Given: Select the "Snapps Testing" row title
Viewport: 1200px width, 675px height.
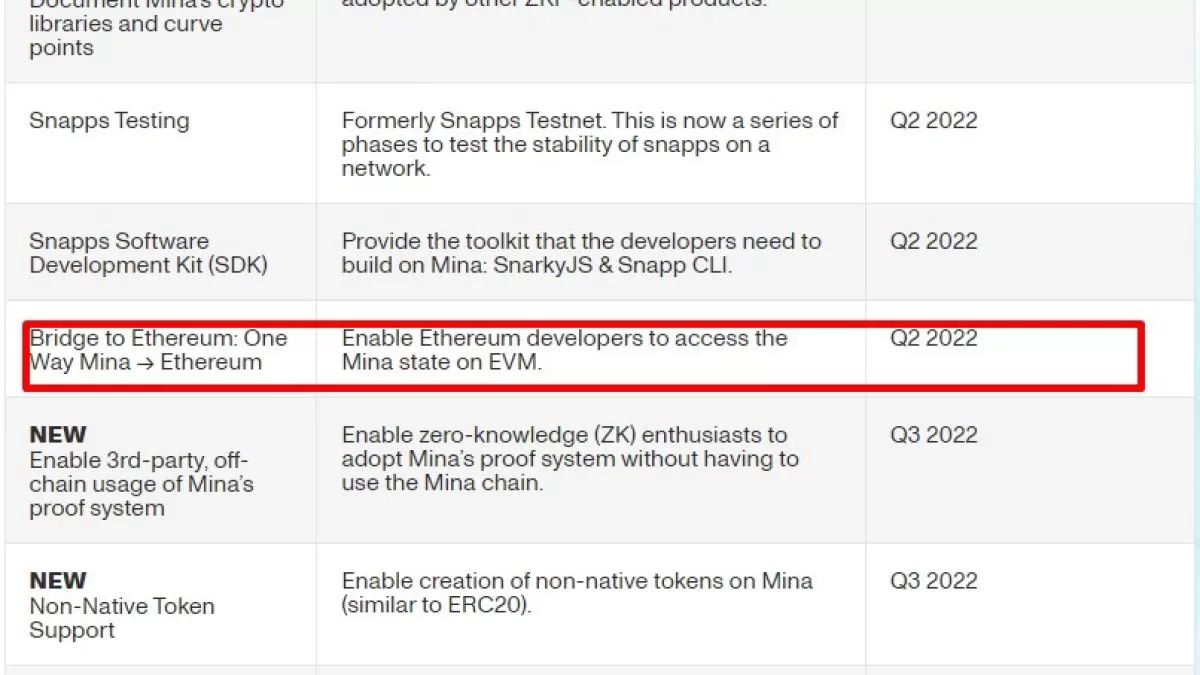Looking at the screenshot, I should click(109, 121).
